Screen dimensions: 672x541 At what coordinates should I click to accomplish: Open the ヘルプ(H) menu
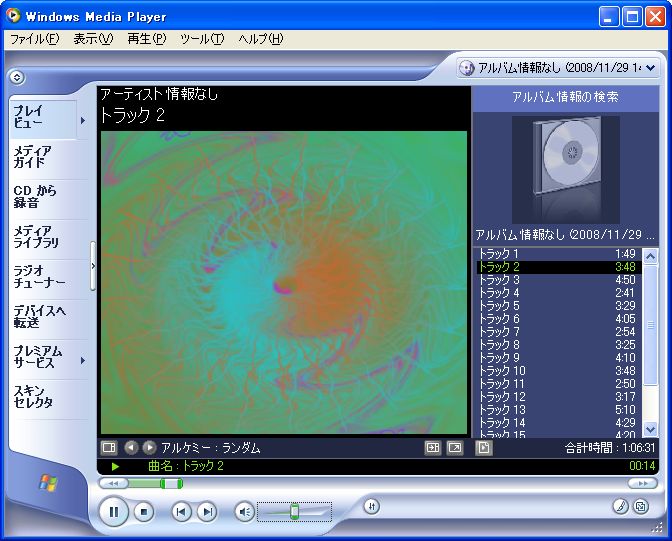point(261,39)
